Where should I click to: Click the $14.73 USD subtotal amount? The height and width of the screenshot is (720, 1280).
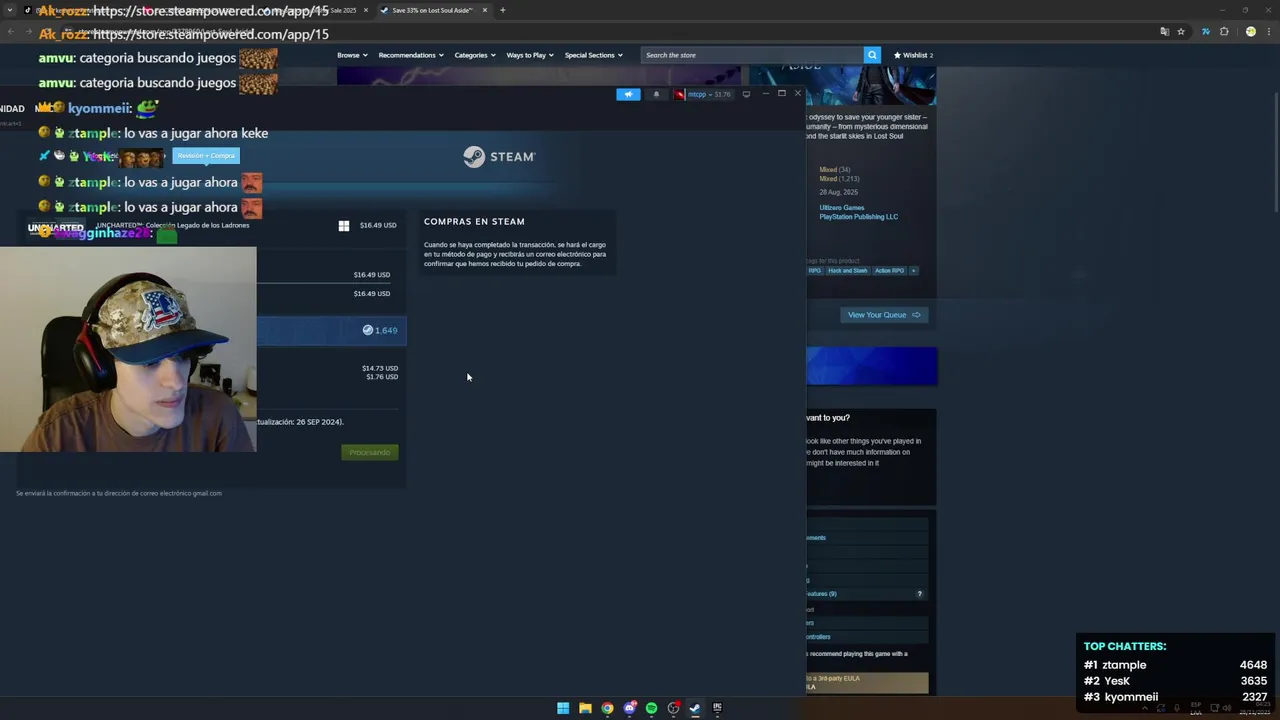click(380, 368)
